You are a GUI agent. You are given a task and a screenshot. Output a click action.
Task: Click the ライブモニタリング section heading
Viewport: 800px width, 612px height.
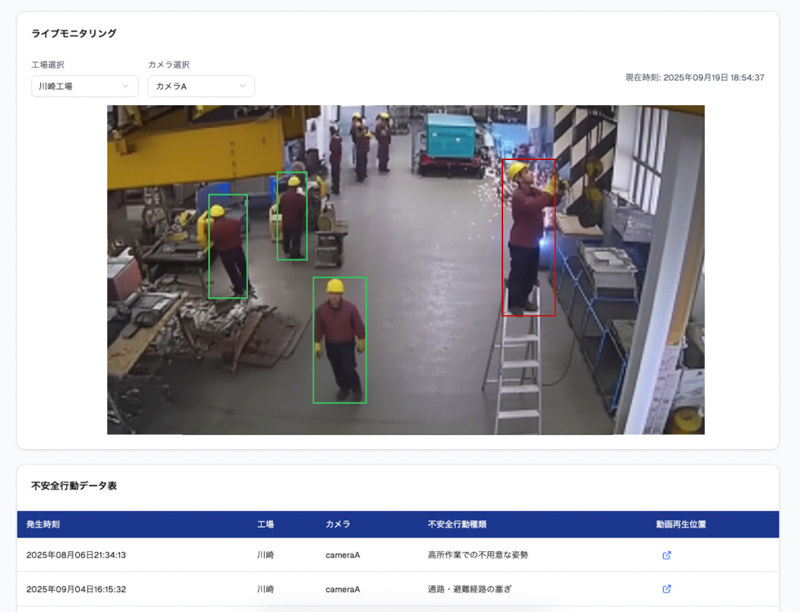pos(74,33)
